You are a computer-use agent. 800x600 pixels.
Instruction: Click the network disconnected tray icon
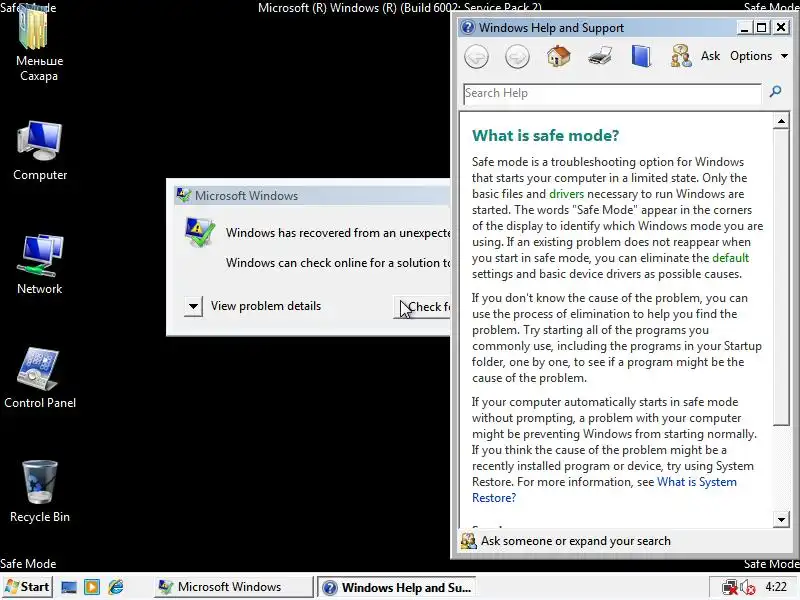point(729,587)
